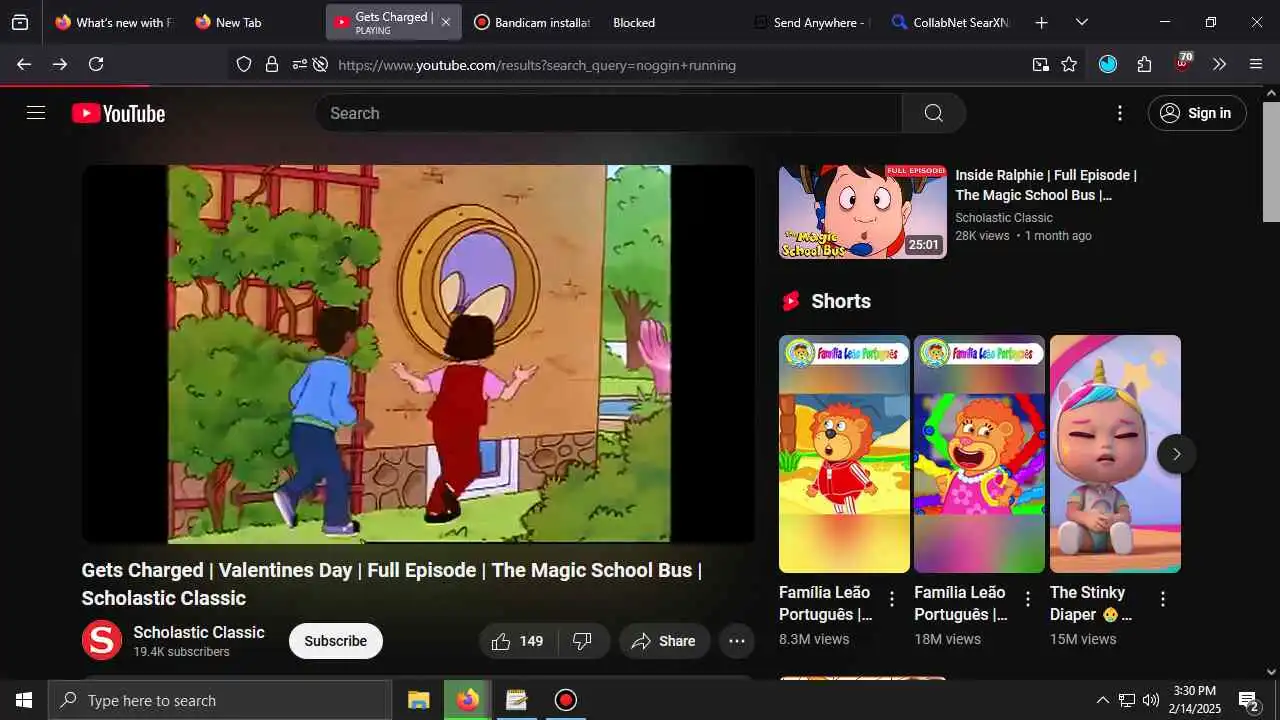This screenshot has width=1280, height=720.
Task: Open Bandicam recorder from taskbar
Action: (x=566, y=700)
